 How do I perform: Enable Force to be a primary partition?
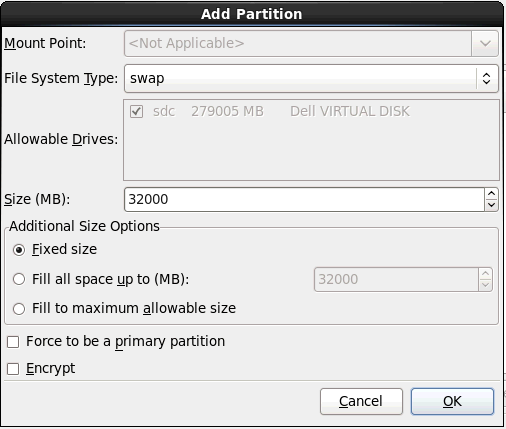(13, 342)
